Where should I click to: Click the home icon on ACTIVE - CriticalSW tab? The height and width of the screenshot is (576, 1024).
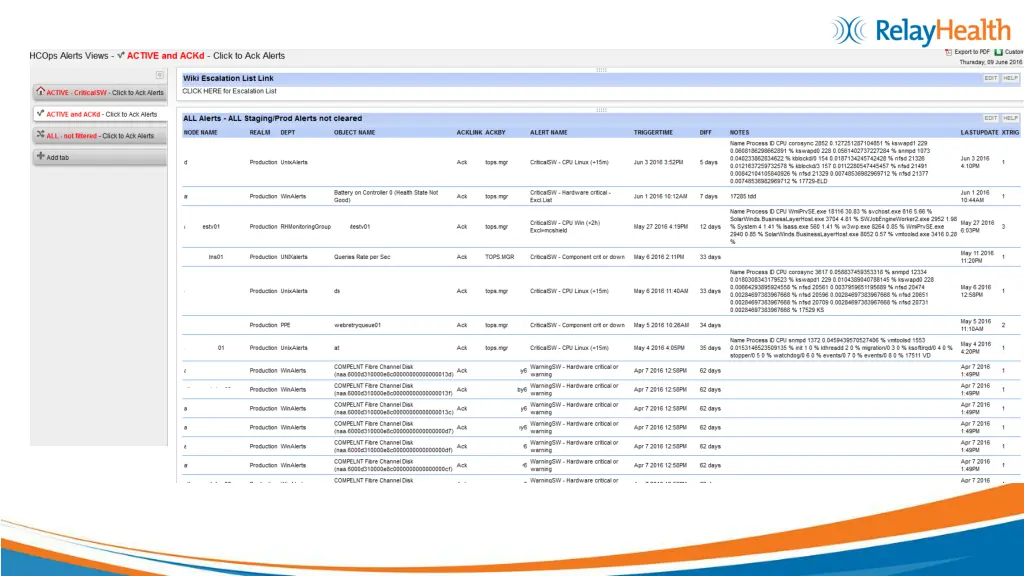pos(40,91)
